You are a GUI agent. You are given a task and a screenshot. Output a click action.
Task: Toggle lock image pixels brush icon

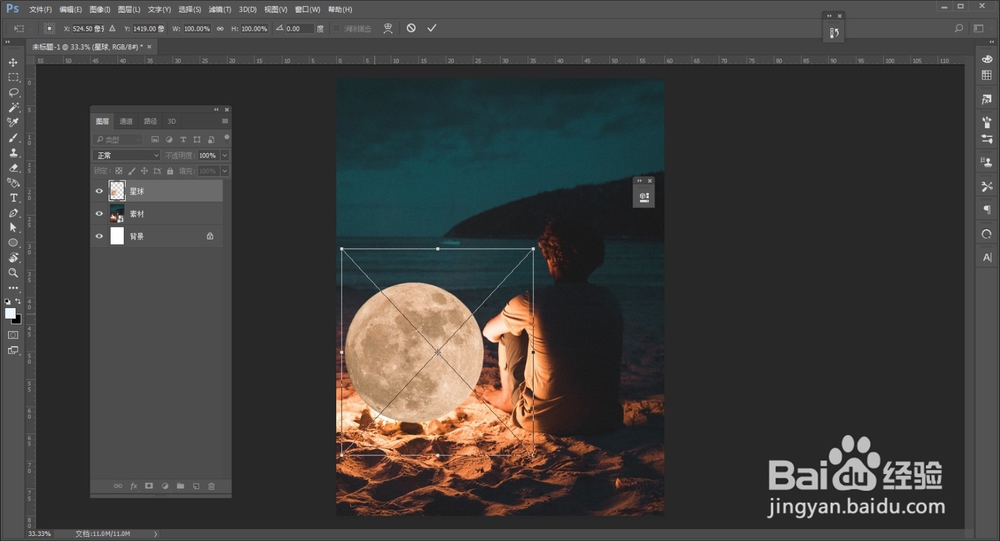click(x=131, y=171)
